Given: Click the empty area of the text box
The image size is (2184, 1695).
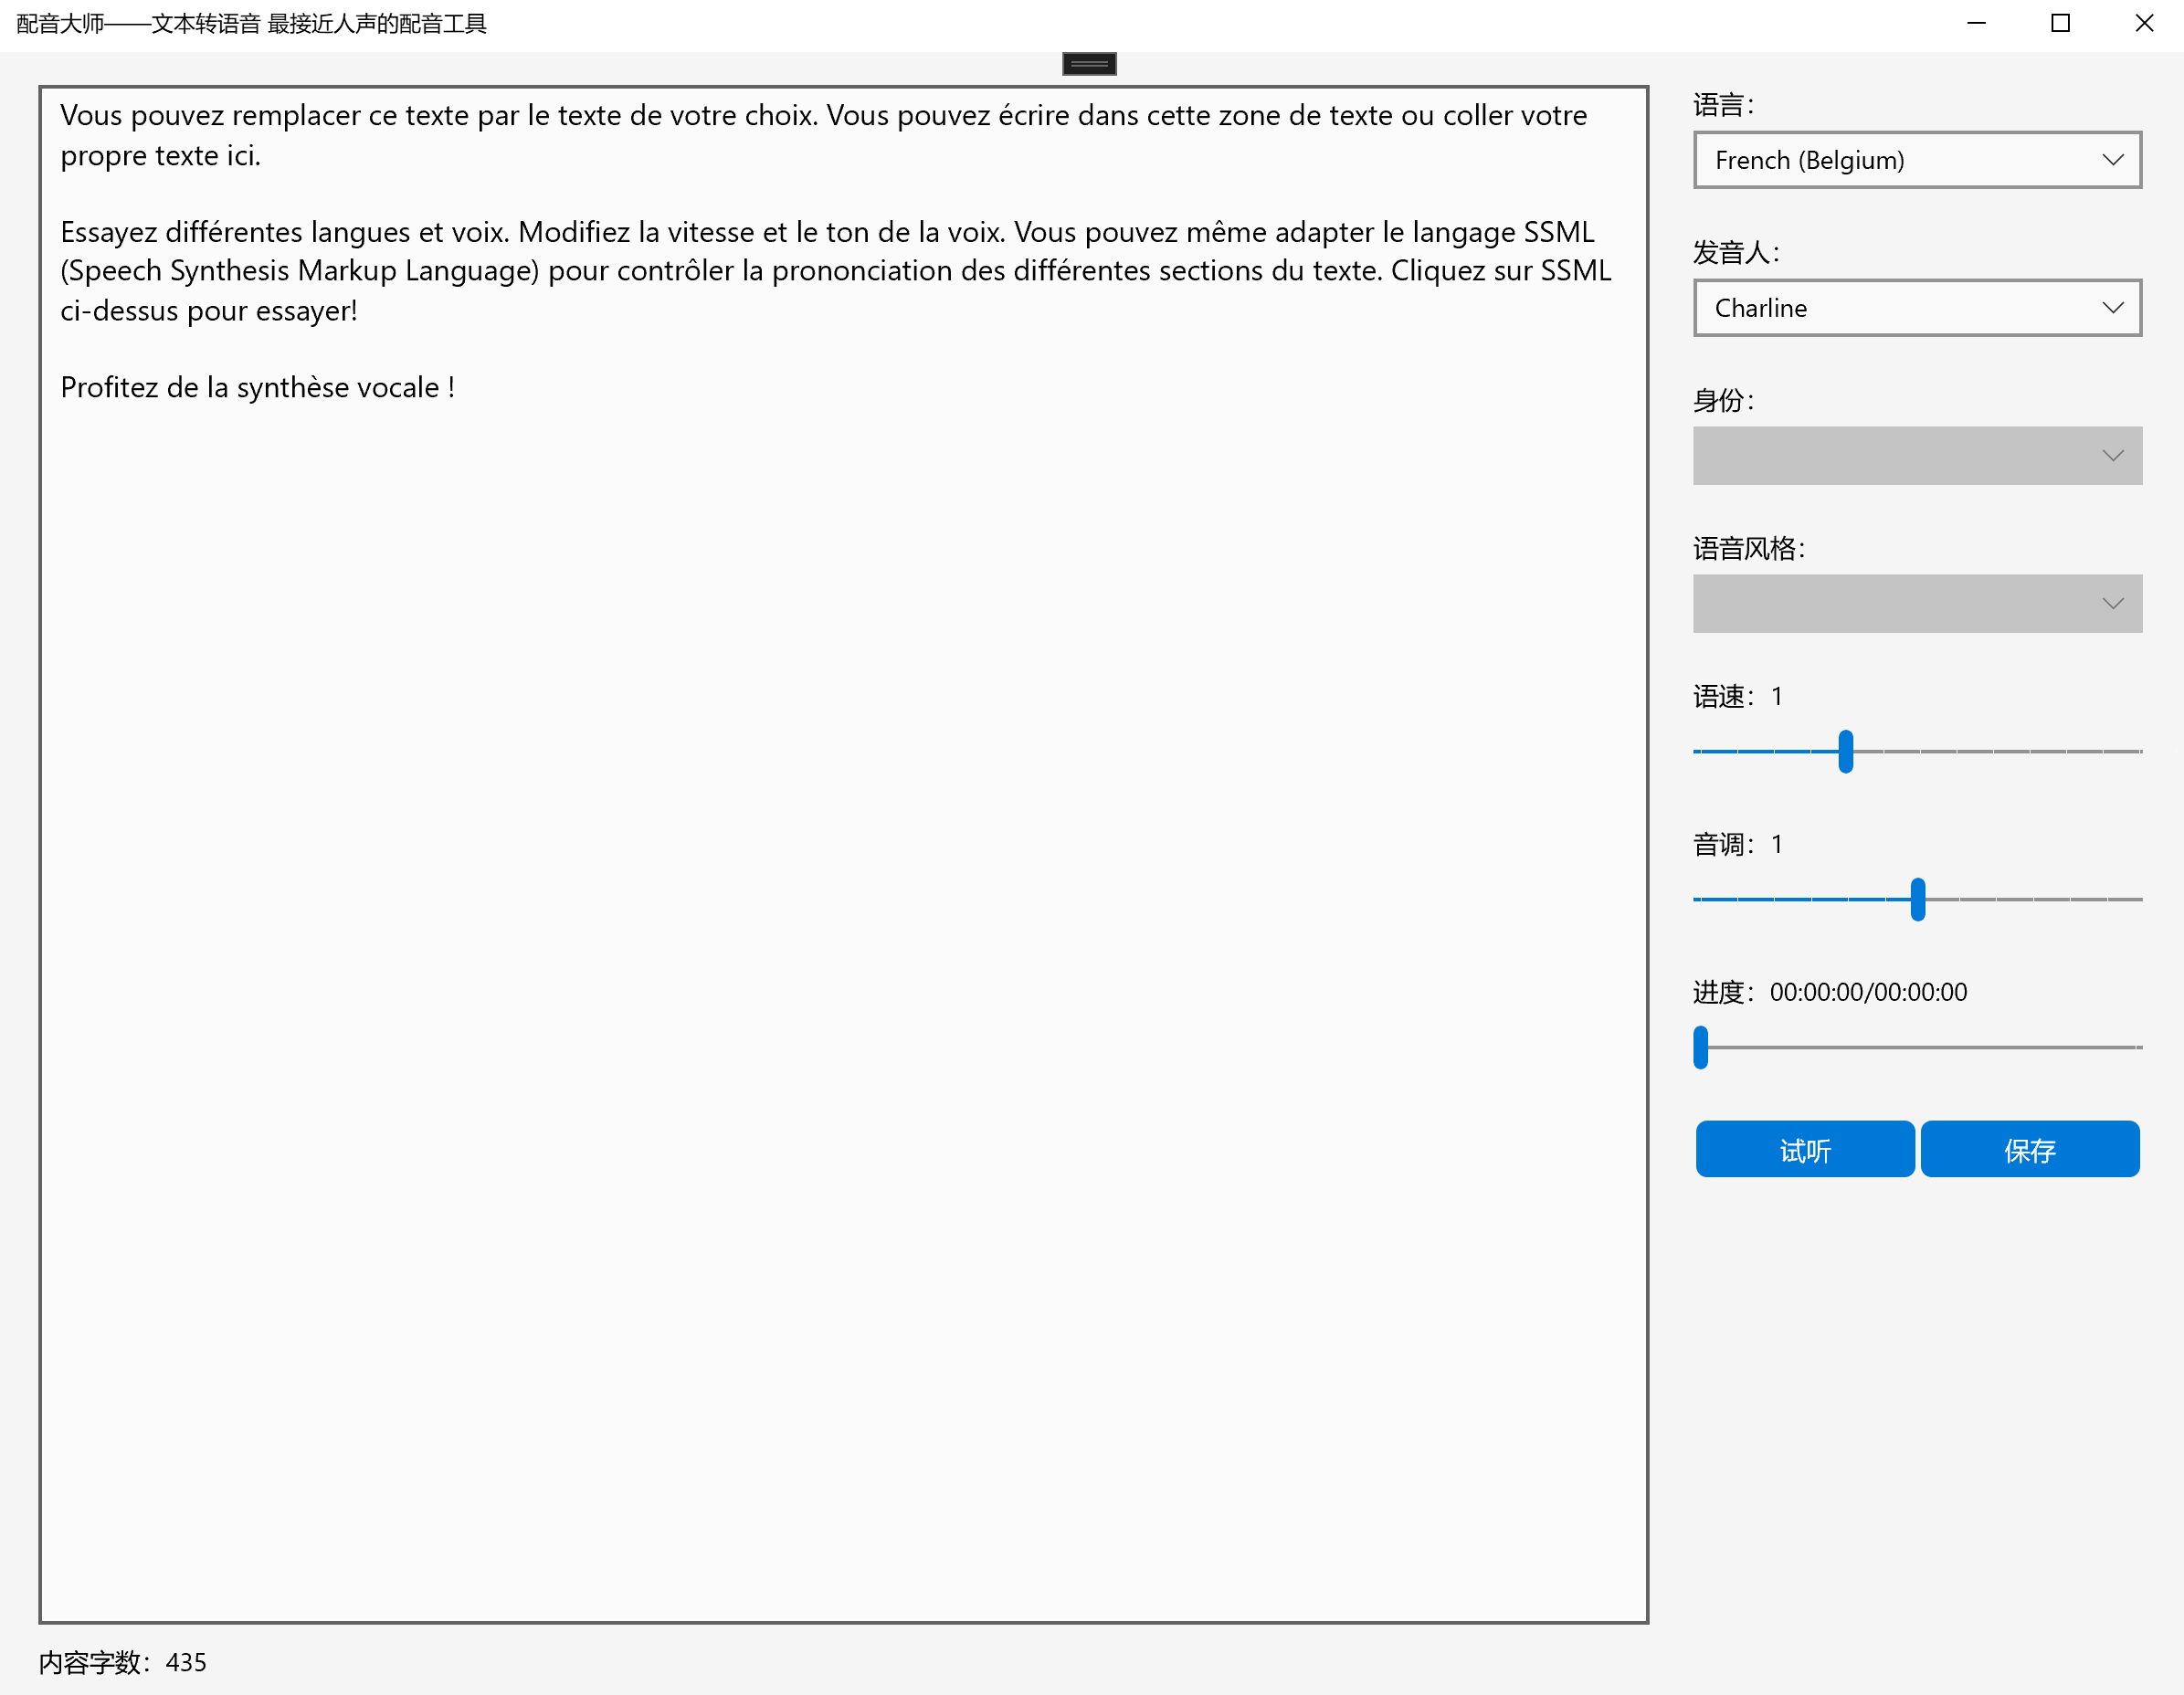Looking at the screenshot, I should [843, 1000].
